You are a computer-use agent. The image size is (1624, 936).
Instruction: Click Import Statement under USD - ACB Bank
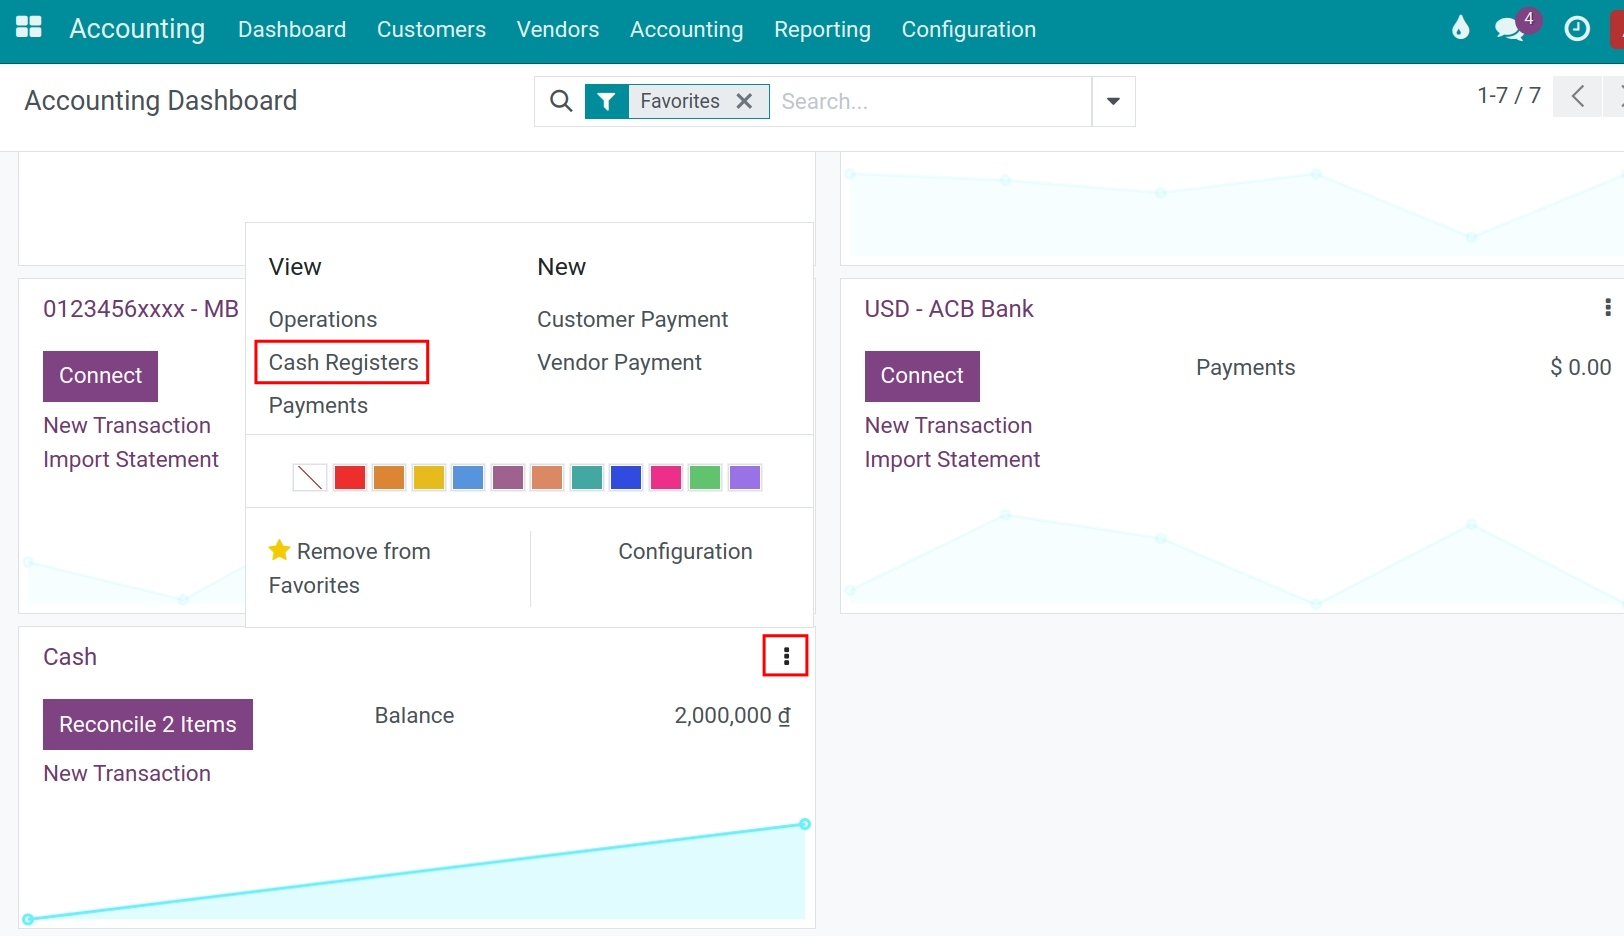click(952, 459)
